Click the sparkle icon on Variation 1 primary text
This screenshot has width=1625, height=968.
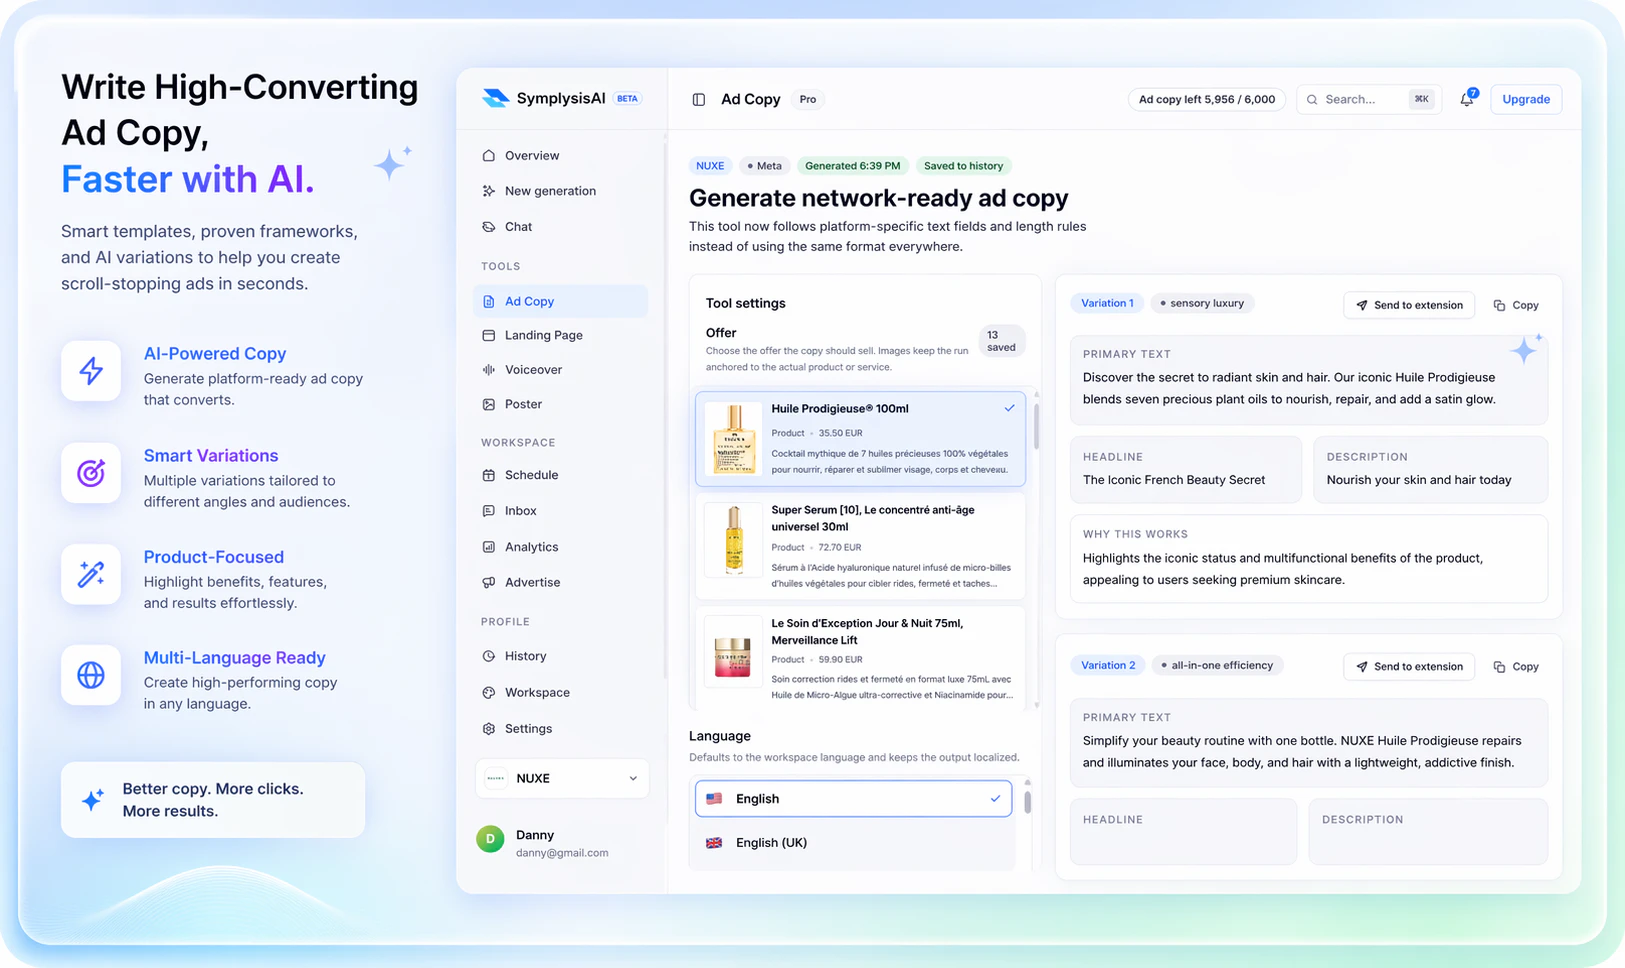point(1526,349)
